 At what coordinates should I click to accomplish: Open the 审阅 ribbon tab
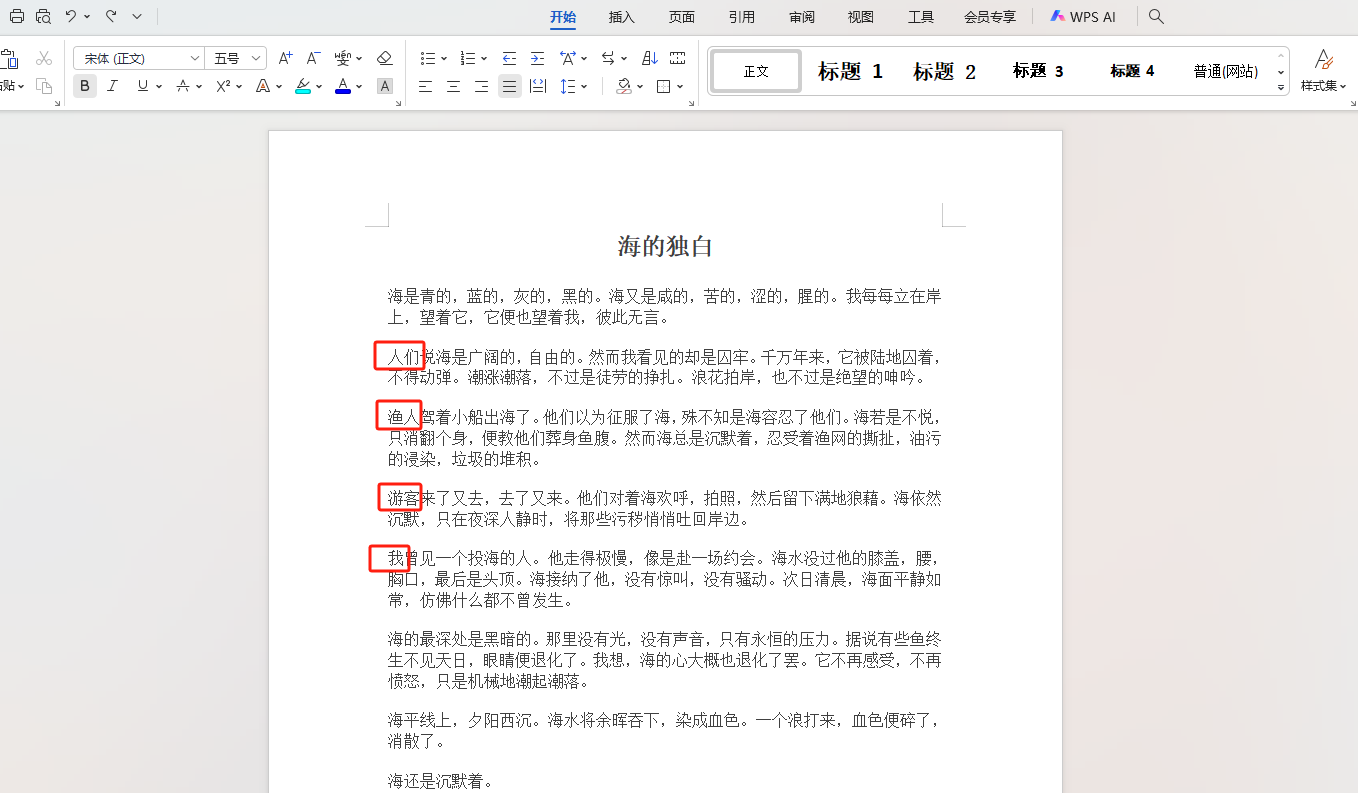pyautogui.click(x=801, y=16)
